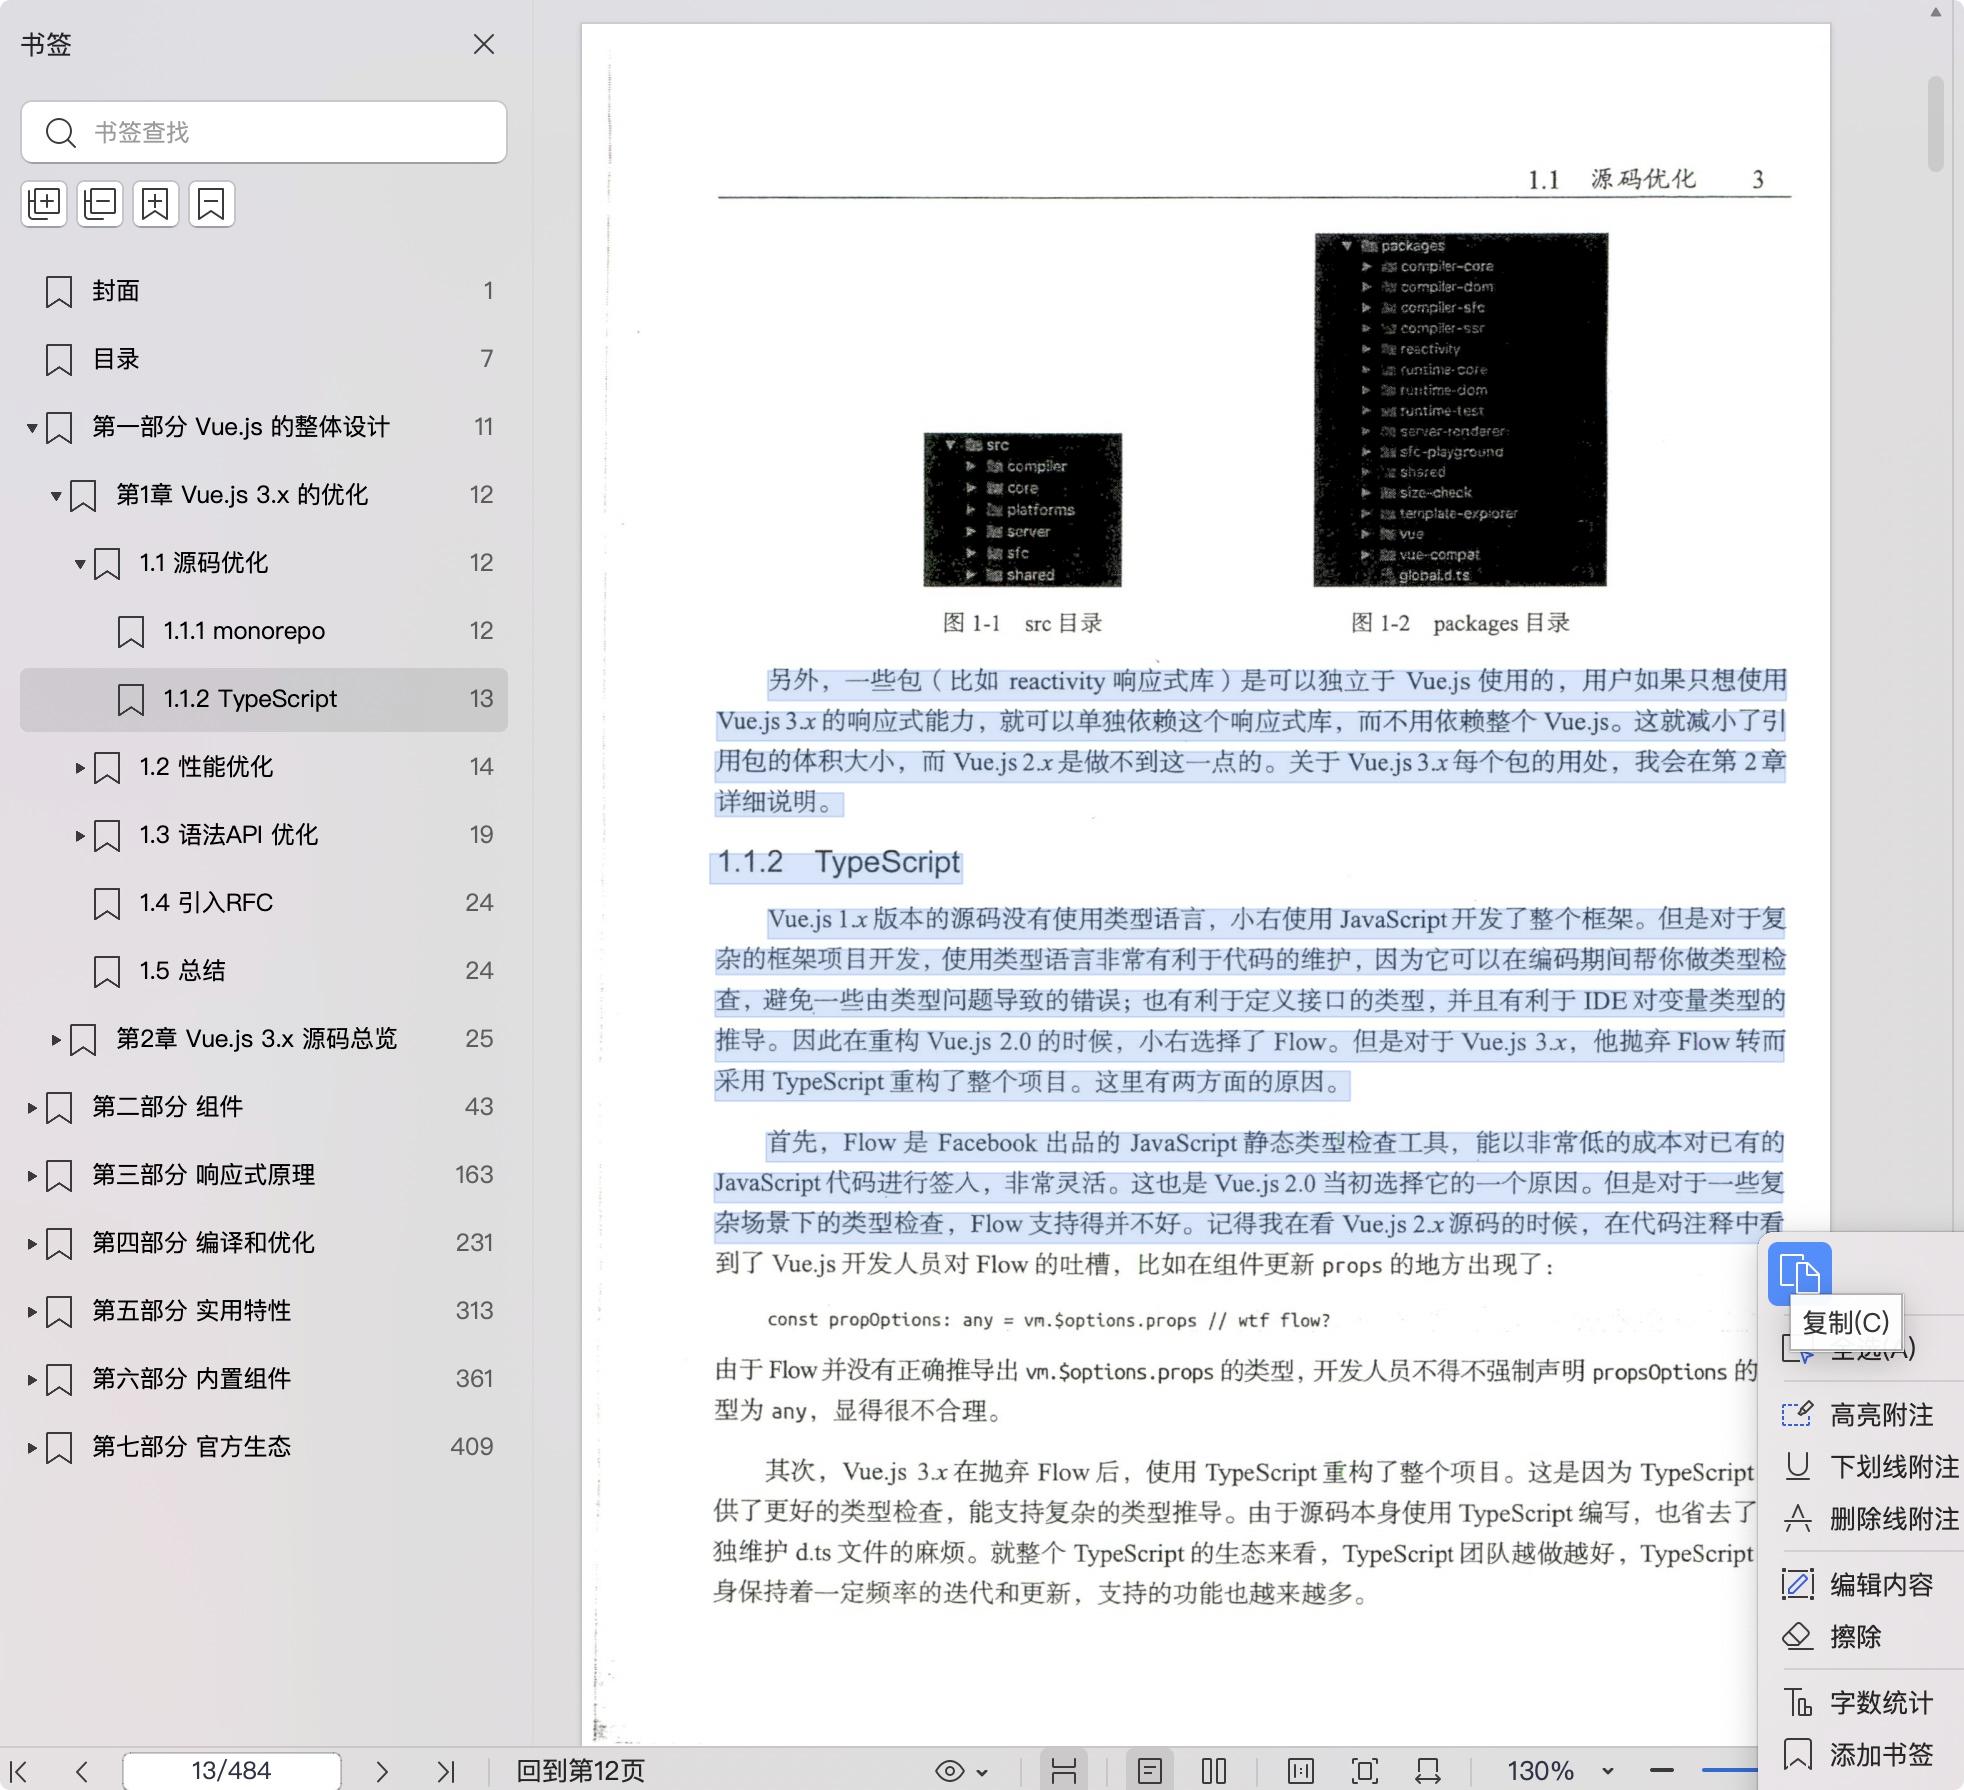Image resolution: width=1964 pixels, height=1790 pixels.
Task: Expand 第五部分 实用特性
Action: coord(32,1312)
